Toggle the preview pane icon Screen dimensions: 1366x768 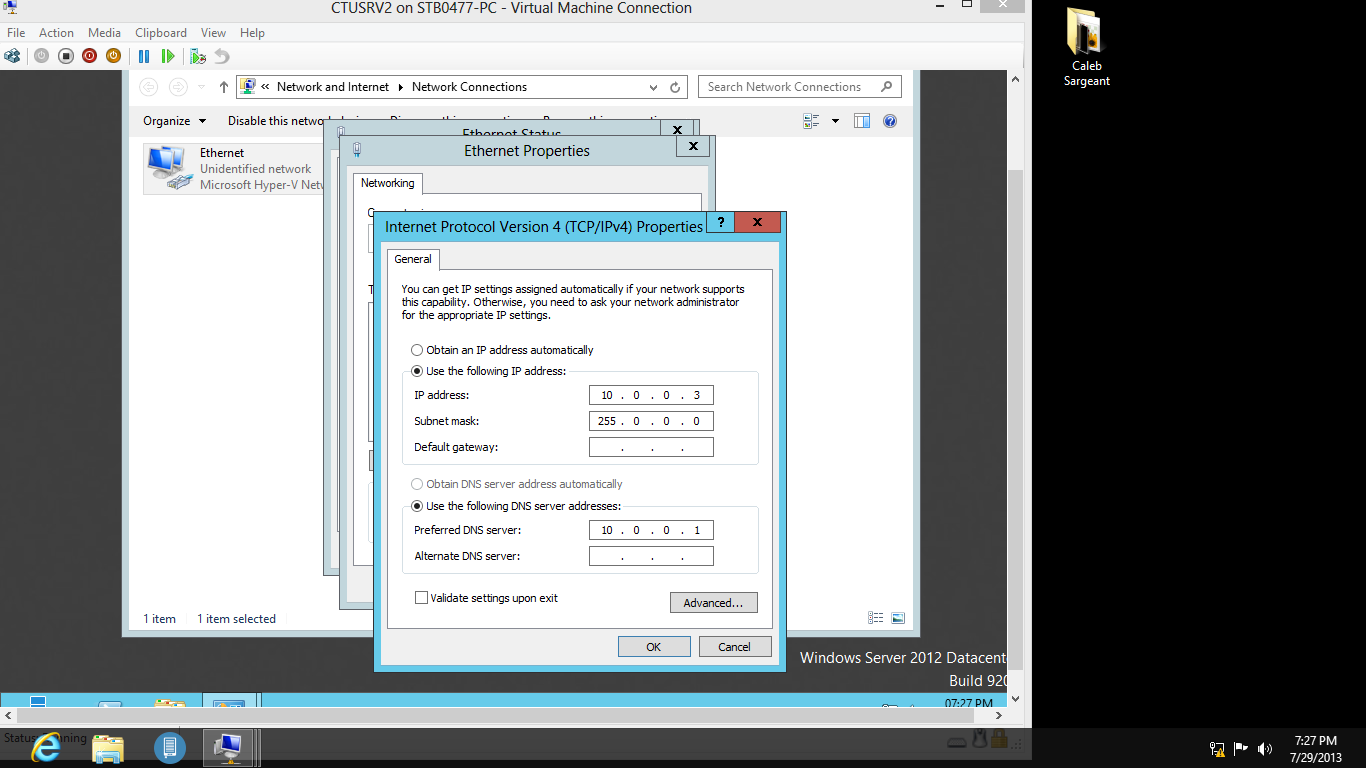[x=862, y=121]
